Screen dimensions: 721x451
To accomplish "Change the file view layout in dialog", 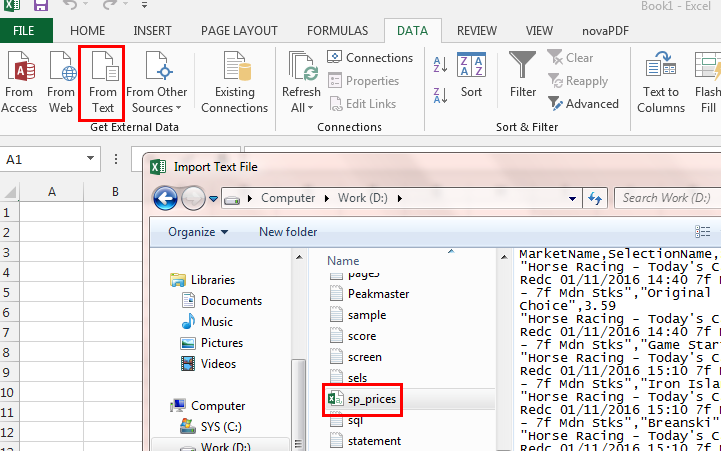I will click(x=703, y=232).
